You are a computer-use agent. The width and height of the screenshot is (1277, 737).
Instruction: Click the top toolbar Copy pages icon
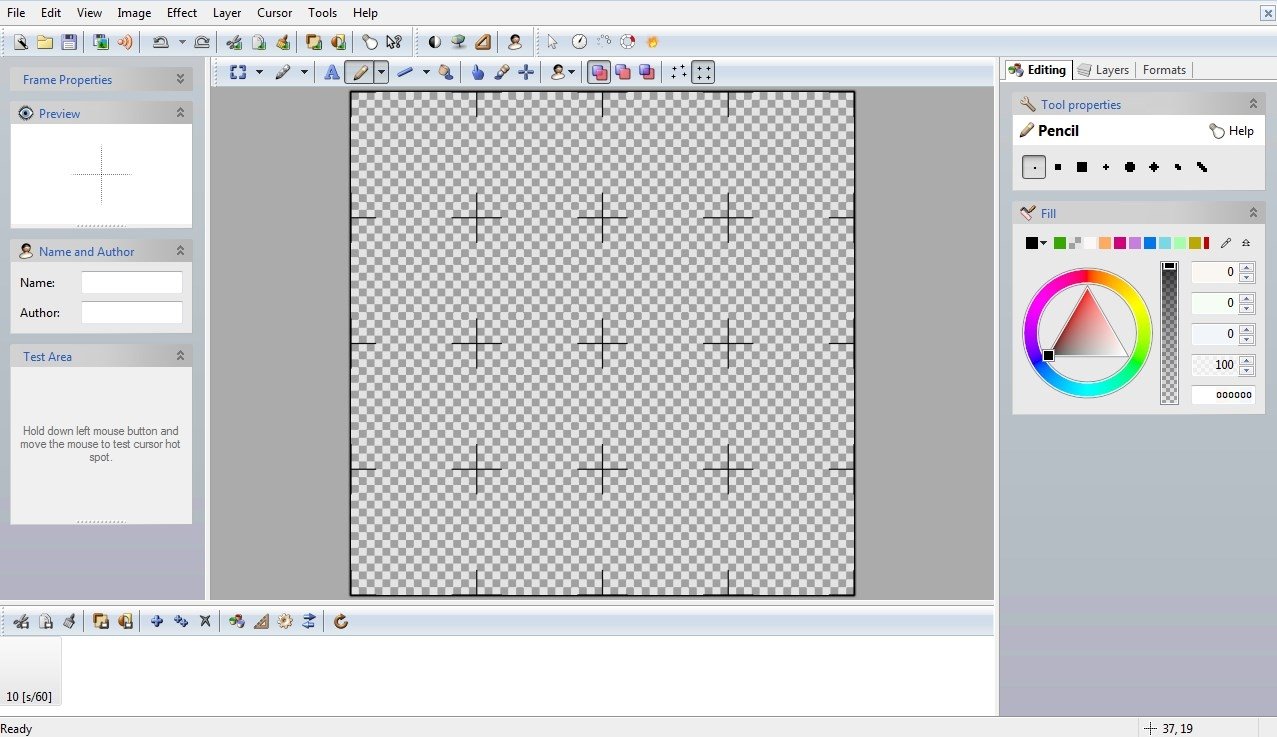(258, 42)
